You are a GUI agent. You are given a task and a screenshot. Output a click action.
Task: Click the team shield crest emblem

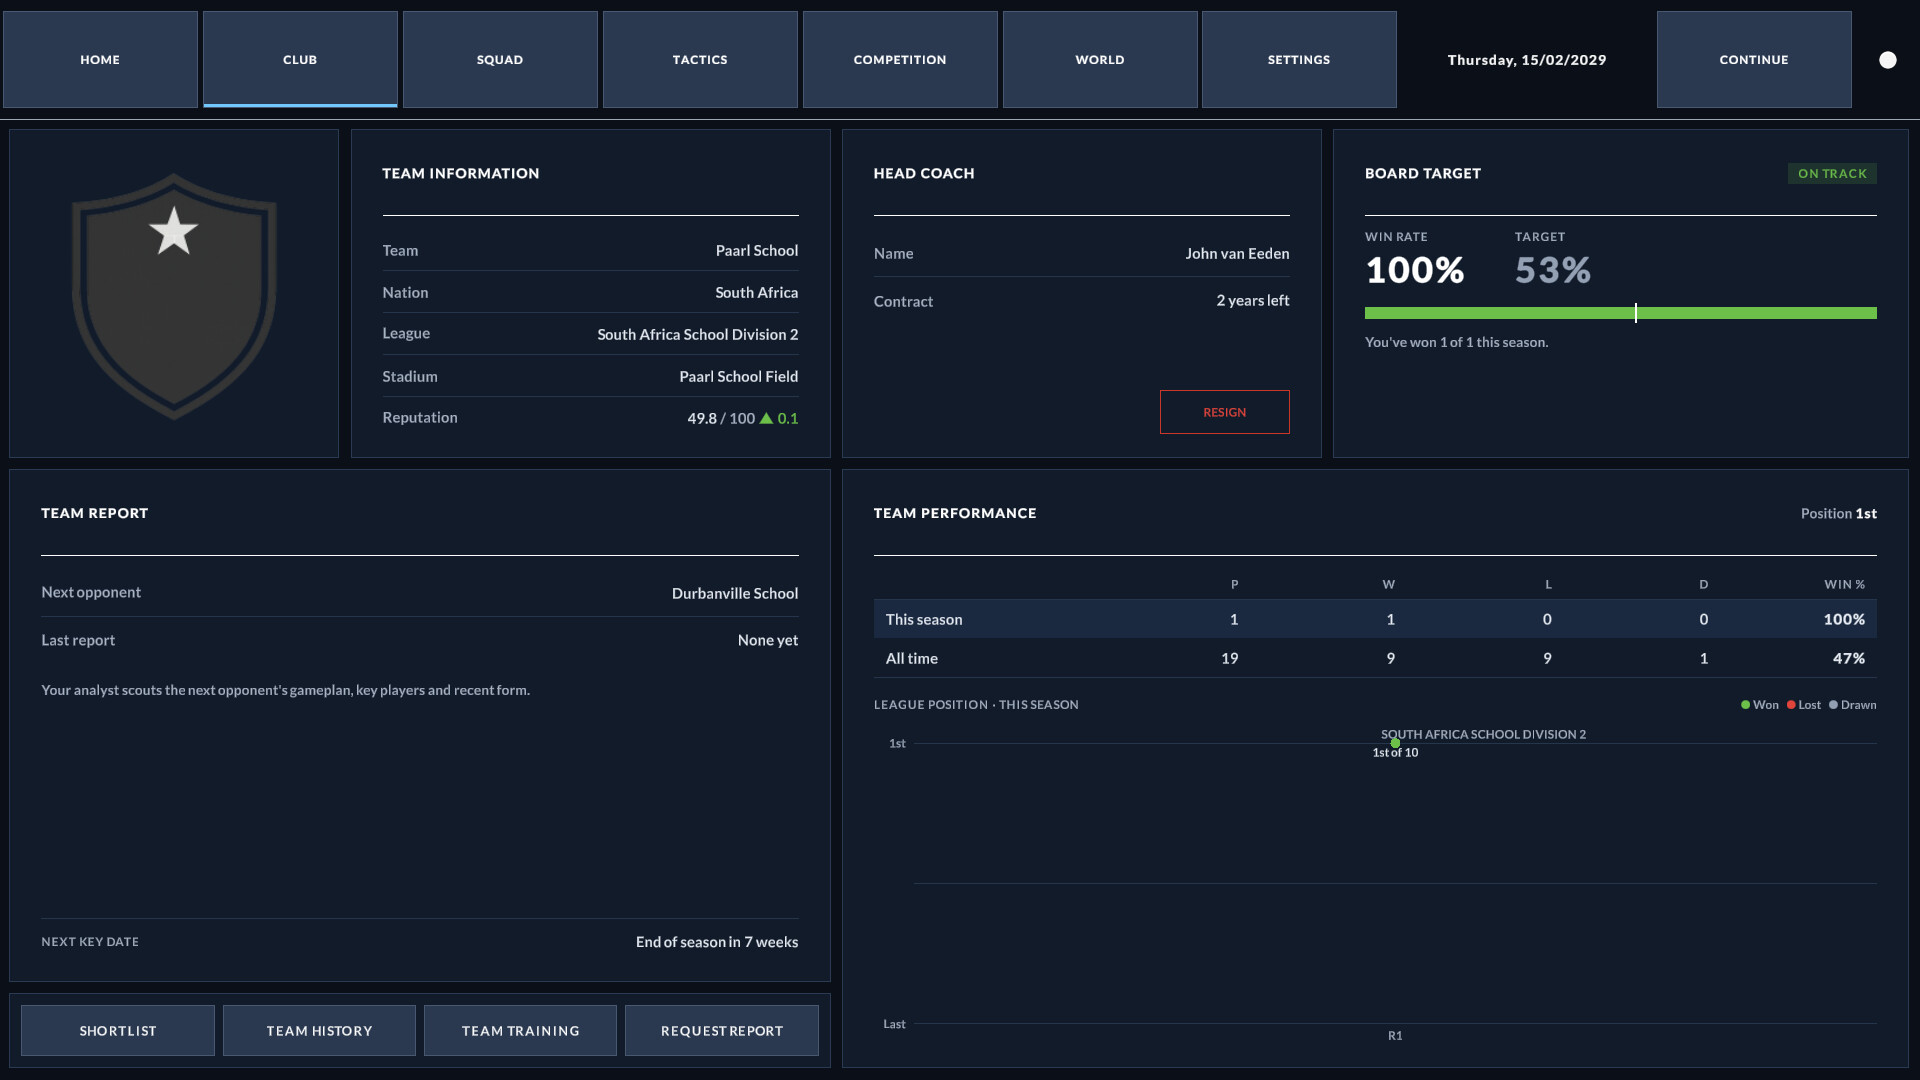174,296
